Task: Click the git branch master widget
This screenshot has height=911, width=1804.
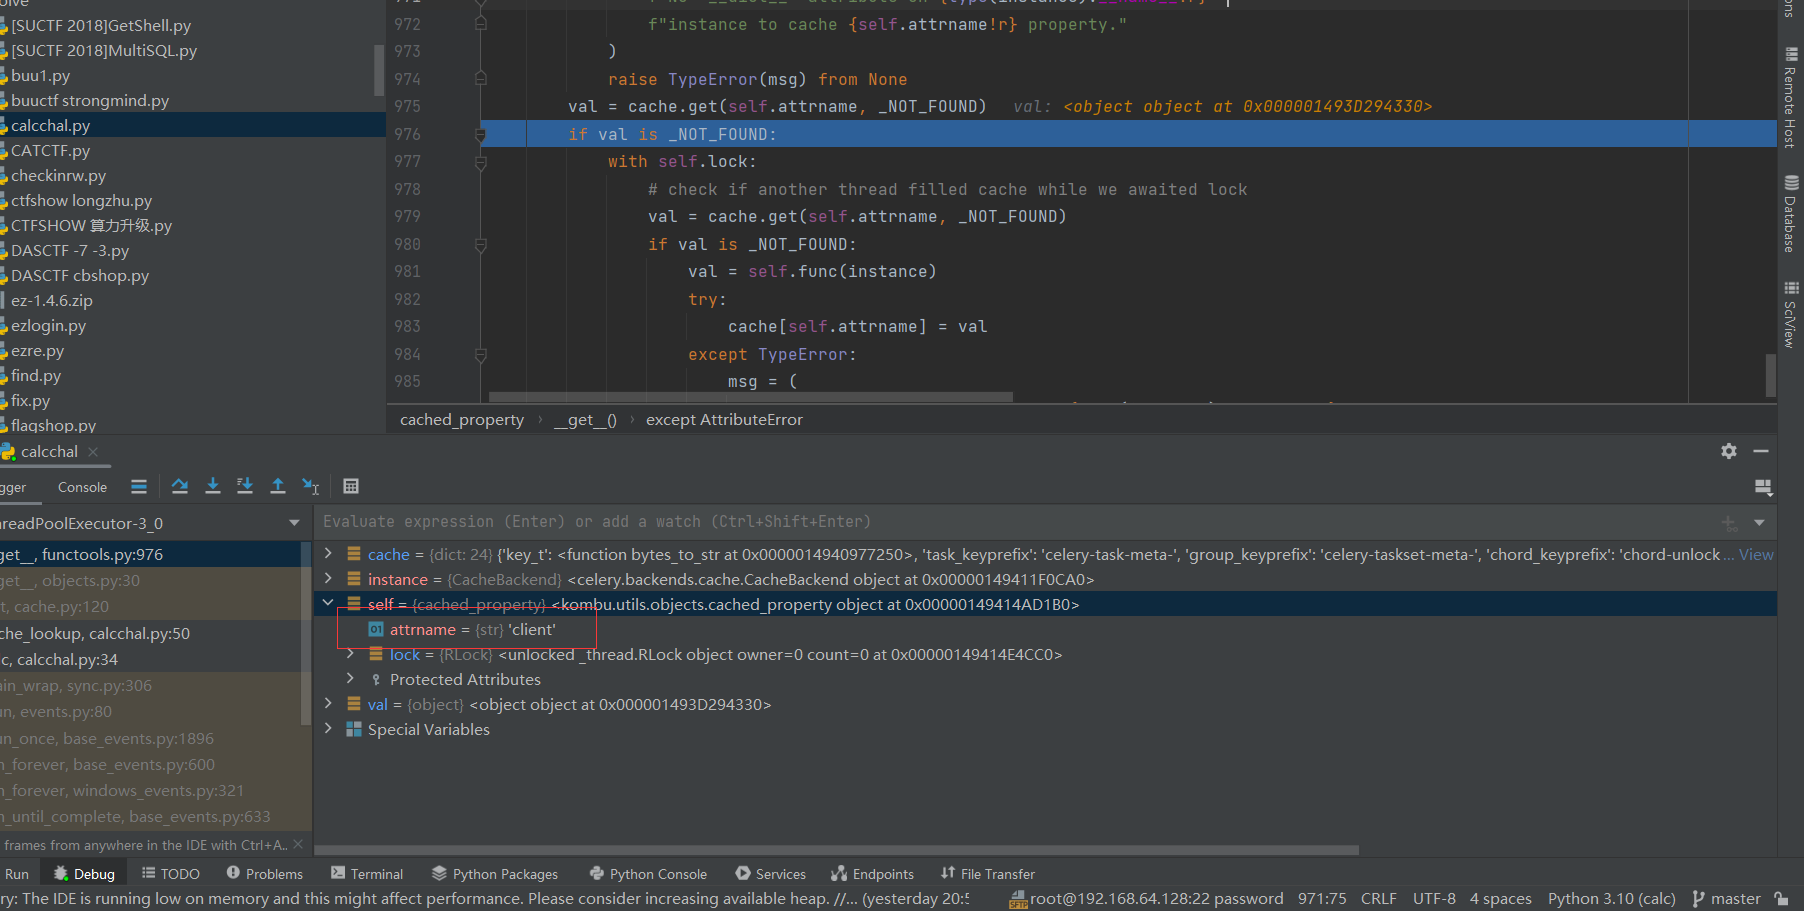Action: pos(1727,898)
